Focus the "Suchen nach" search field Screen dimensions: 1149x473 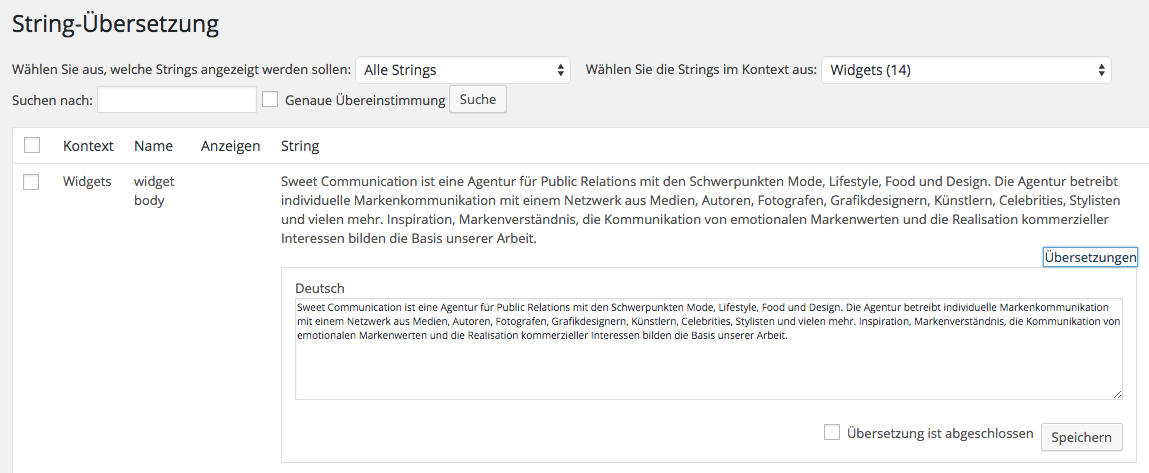[177, 100]
